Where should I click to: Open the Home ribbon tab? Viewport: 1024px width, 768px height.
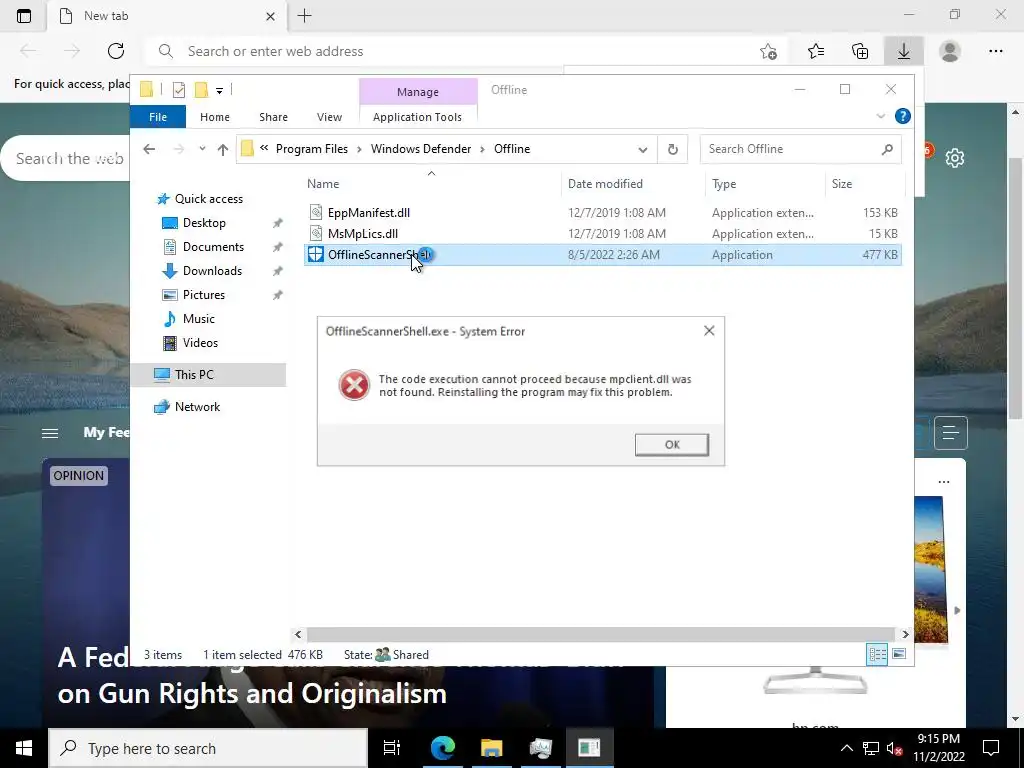[x=215, y=117]
